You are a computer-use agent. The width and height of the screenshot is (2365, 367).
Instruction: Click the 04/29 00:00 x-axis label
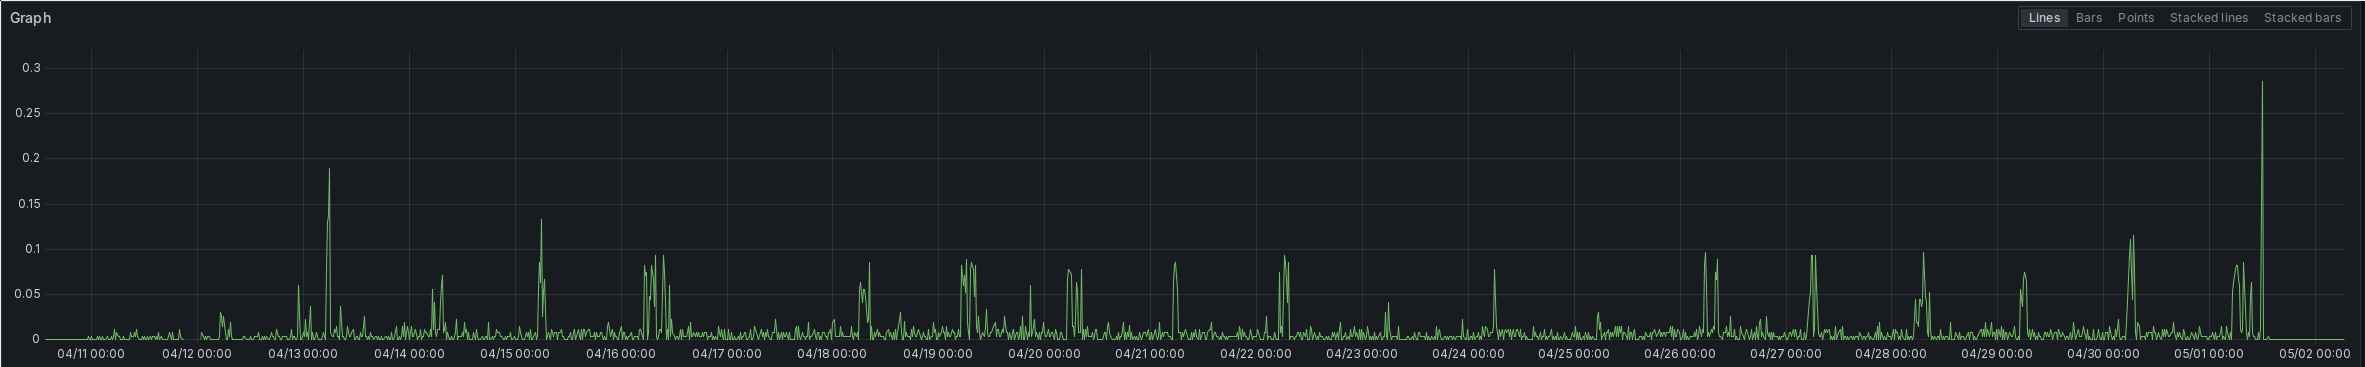tap(1997, 353)
